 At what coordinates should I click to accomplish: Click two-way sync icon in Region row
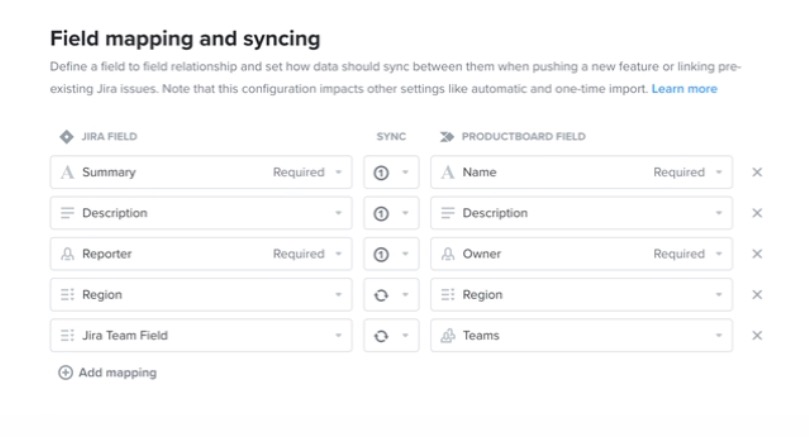pyautogui.click(x=381, y=295)
